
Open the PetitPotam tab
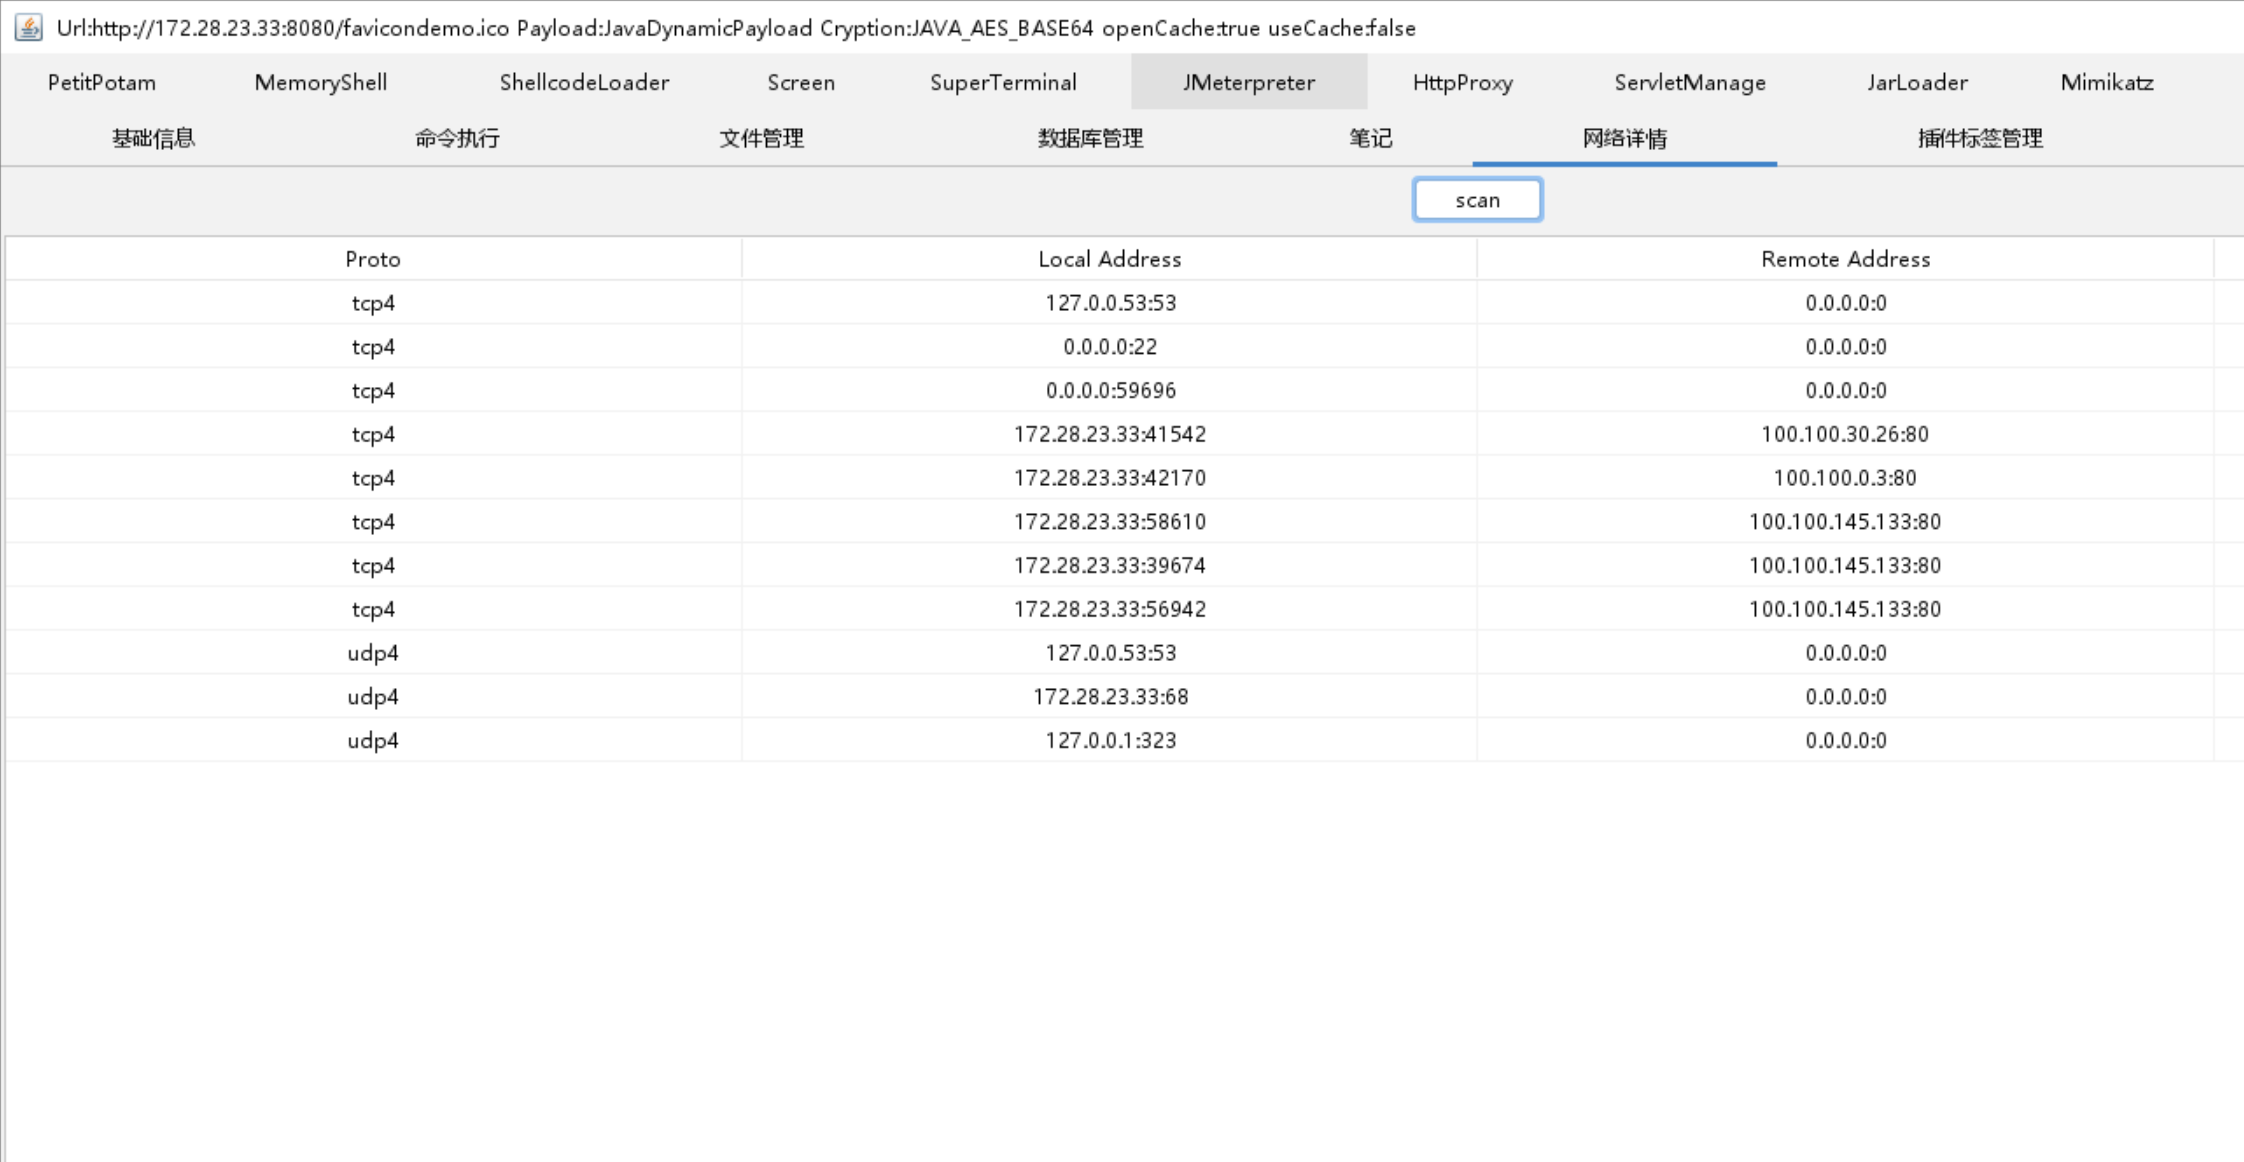[x=102, y=82]
